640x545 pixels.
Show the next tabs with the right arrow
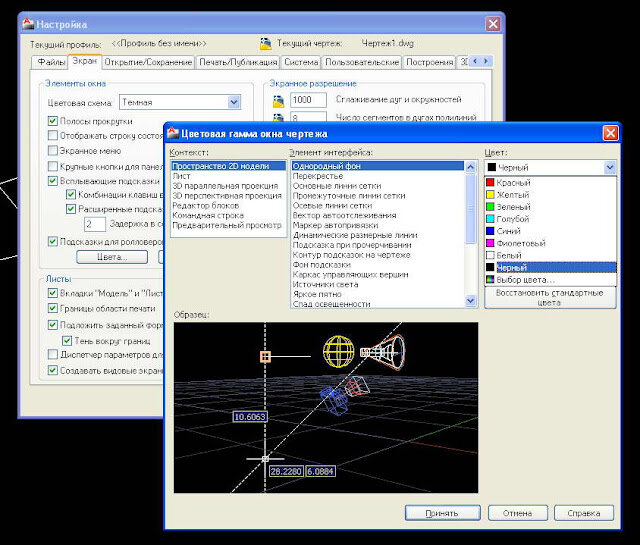[486, 61]
